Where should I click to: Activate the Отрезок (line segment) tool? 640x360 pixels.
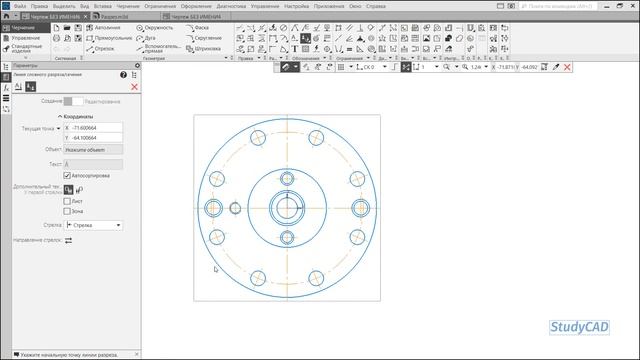coord(100,49)
